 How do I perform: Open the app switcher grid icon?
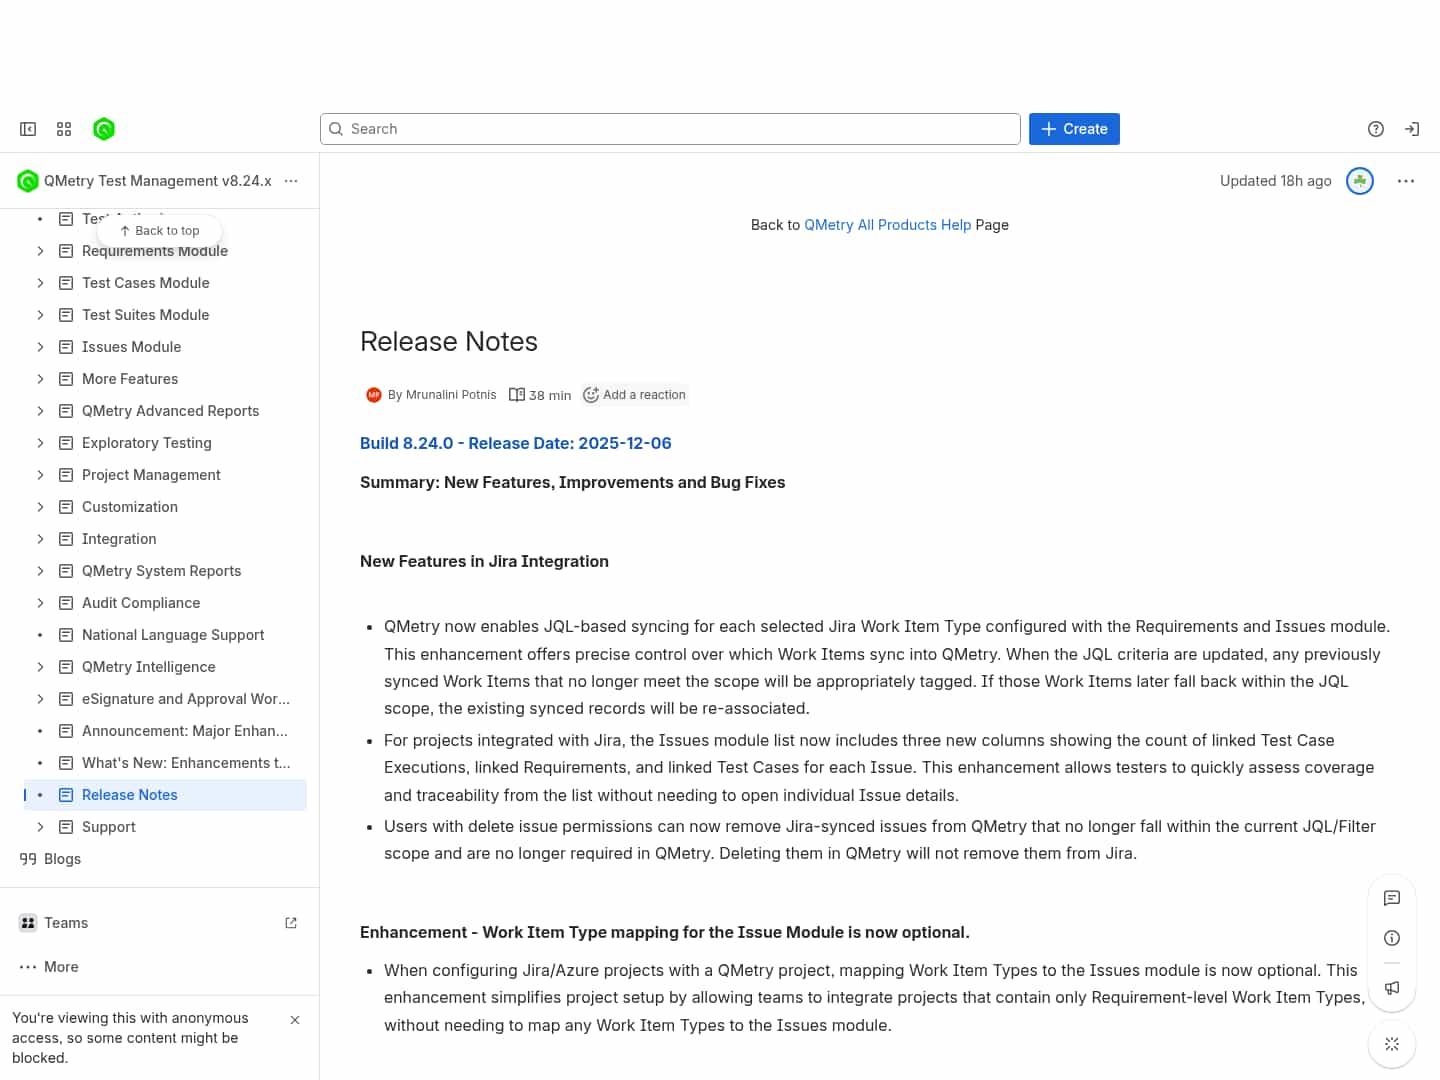pos(64,129)
